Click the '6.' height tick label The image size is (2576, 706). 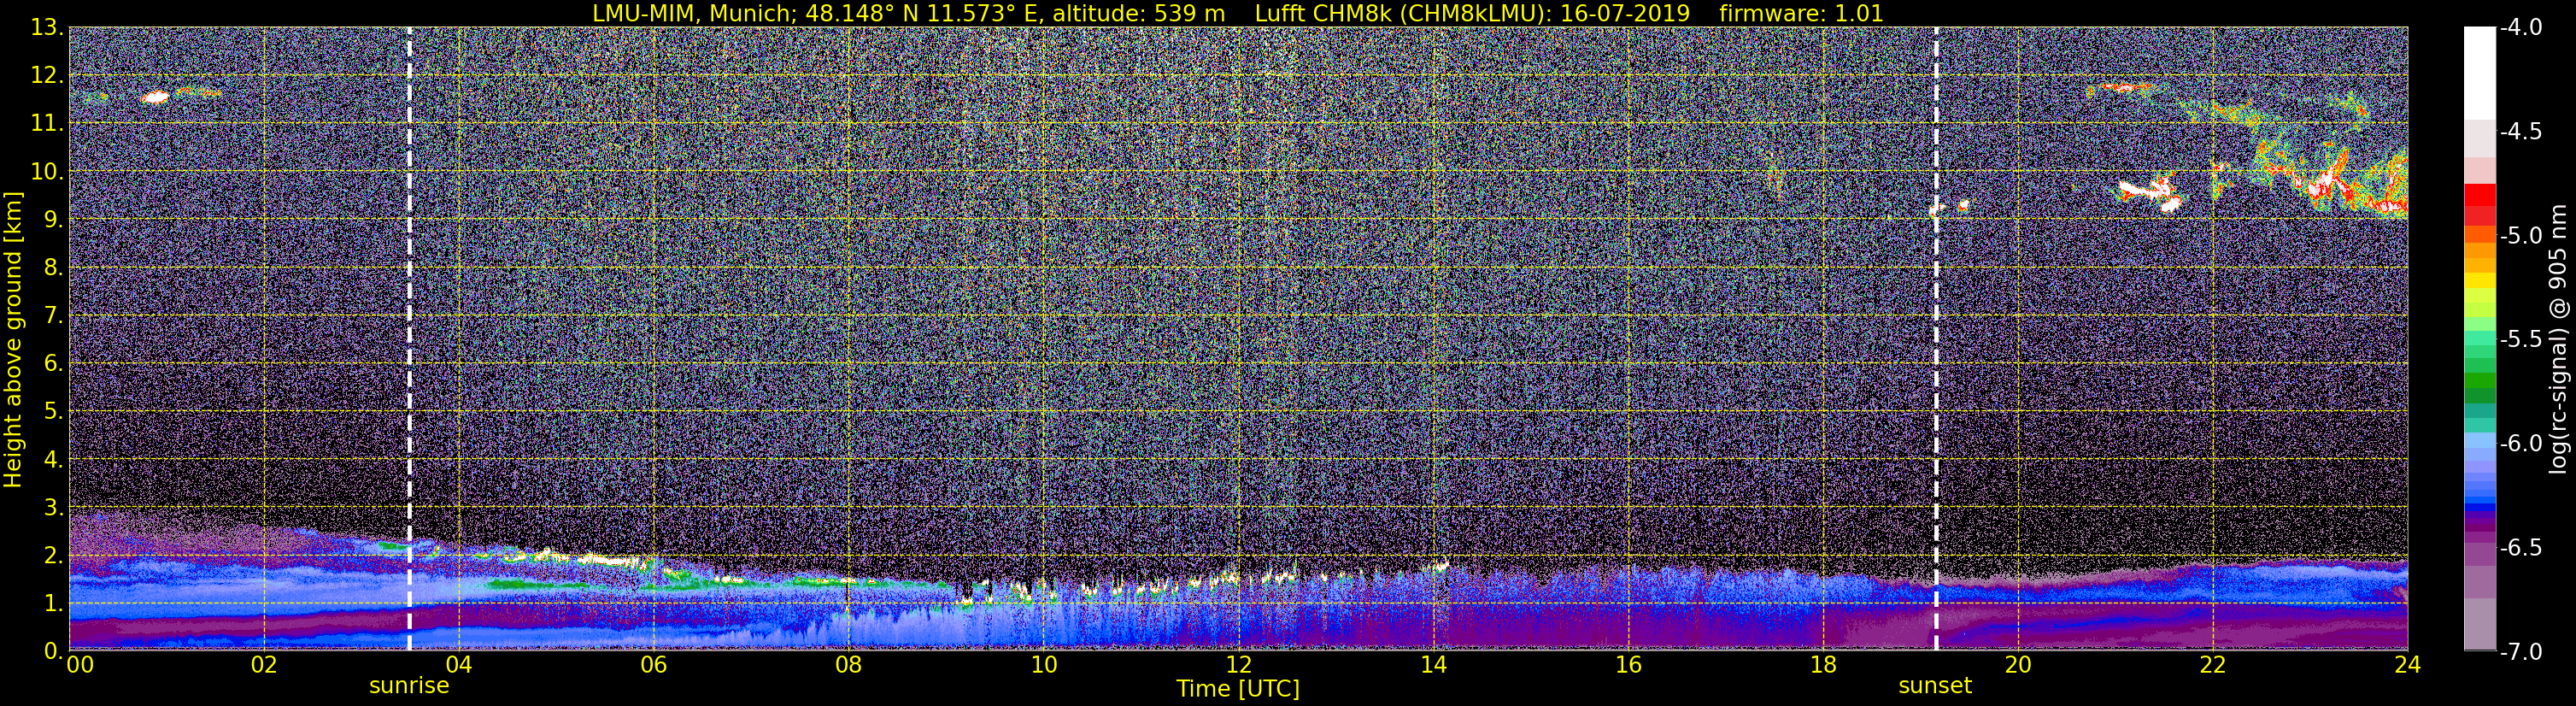click(x=52, y=364)
